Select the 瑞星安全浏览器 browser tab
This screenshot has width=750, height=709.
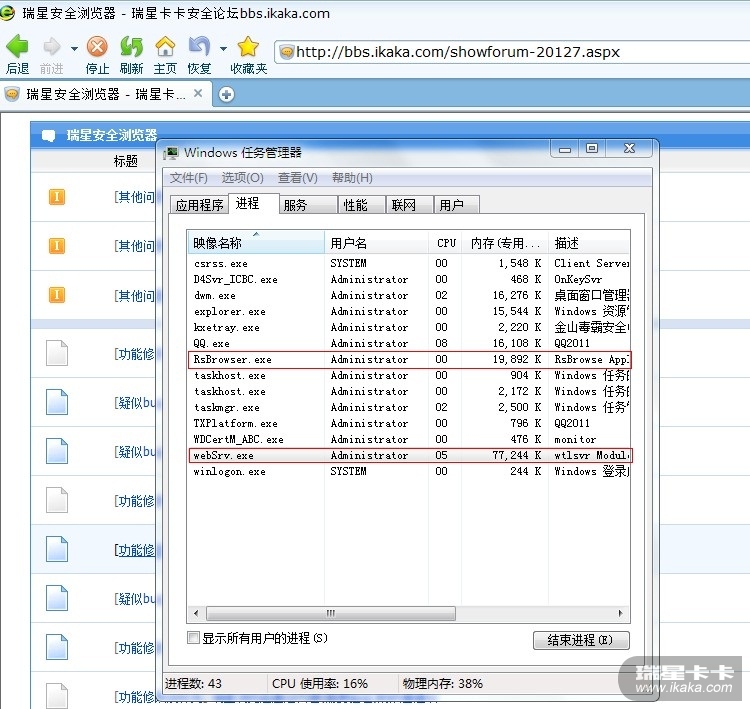[104, 94]
